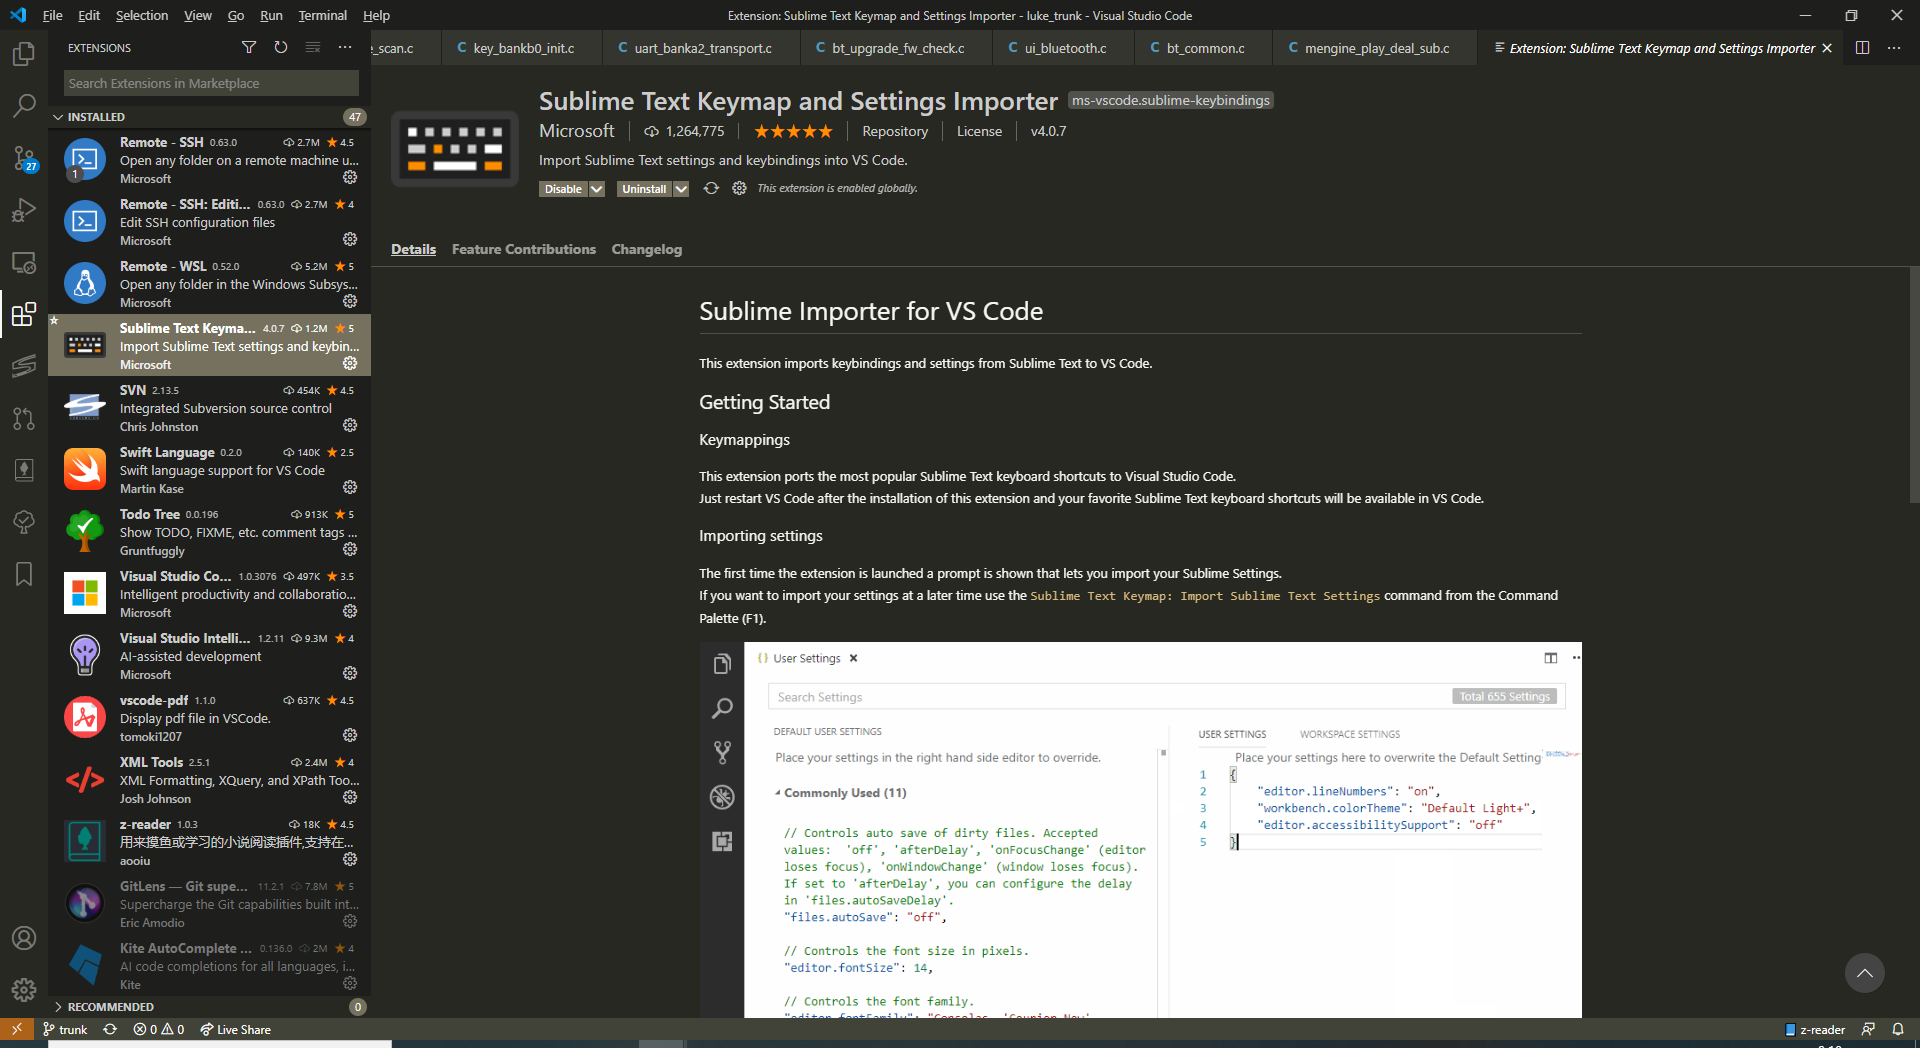The image size is (1920, 1048).
Task: View errors and warnings count in status bar
Action: pyautogui.click(x=159, y=1029)
